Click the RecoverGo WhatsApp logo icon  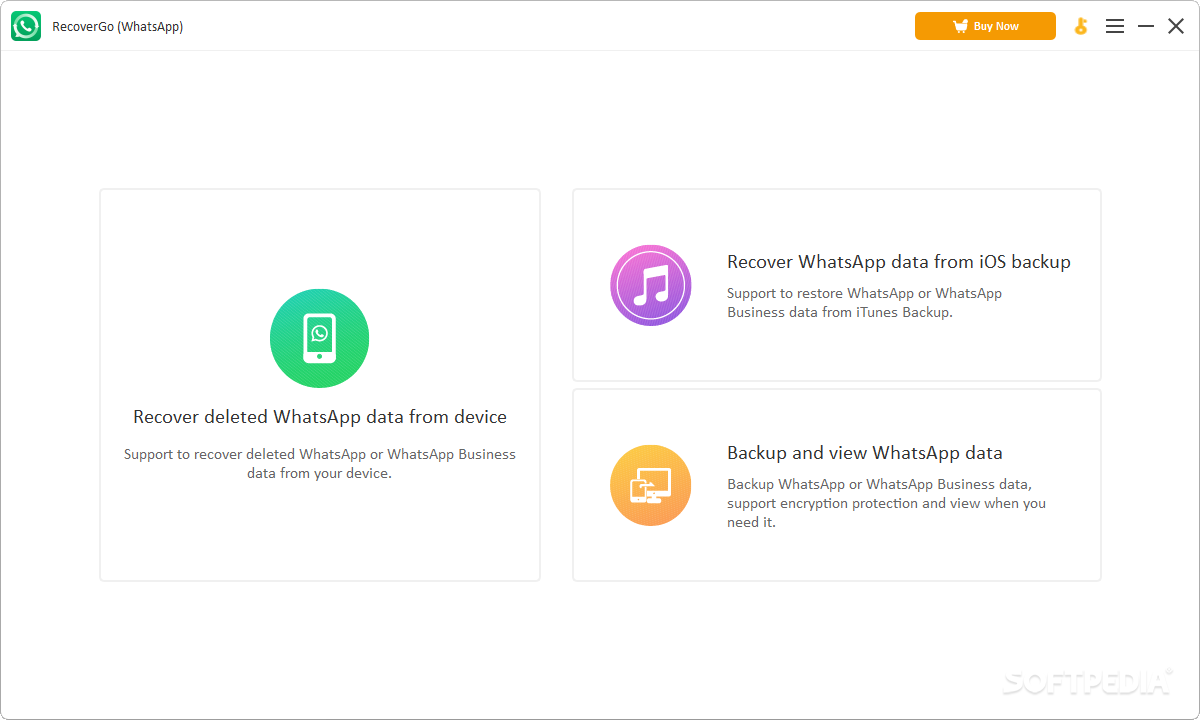coord(26,26)
